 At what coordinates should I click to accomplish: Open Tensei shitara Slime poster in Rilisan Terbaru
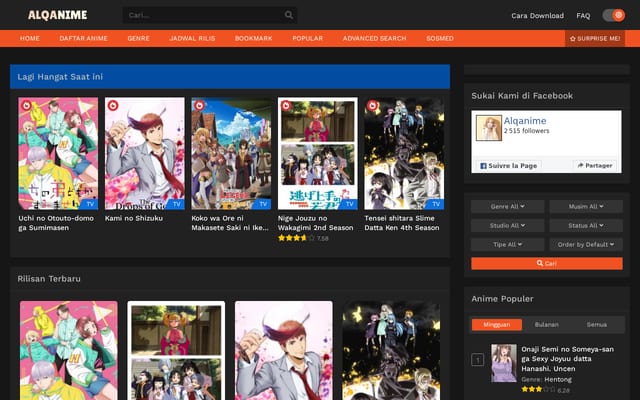(x=391, y=351)
